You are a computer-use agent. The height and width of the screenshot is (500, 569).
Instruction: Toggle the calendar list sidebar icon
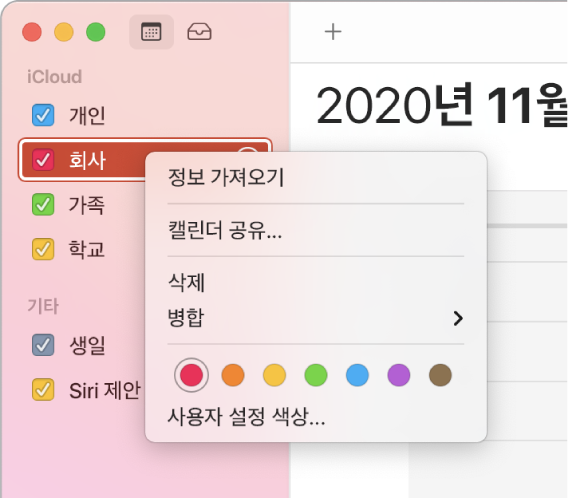[x=151, y=32]
